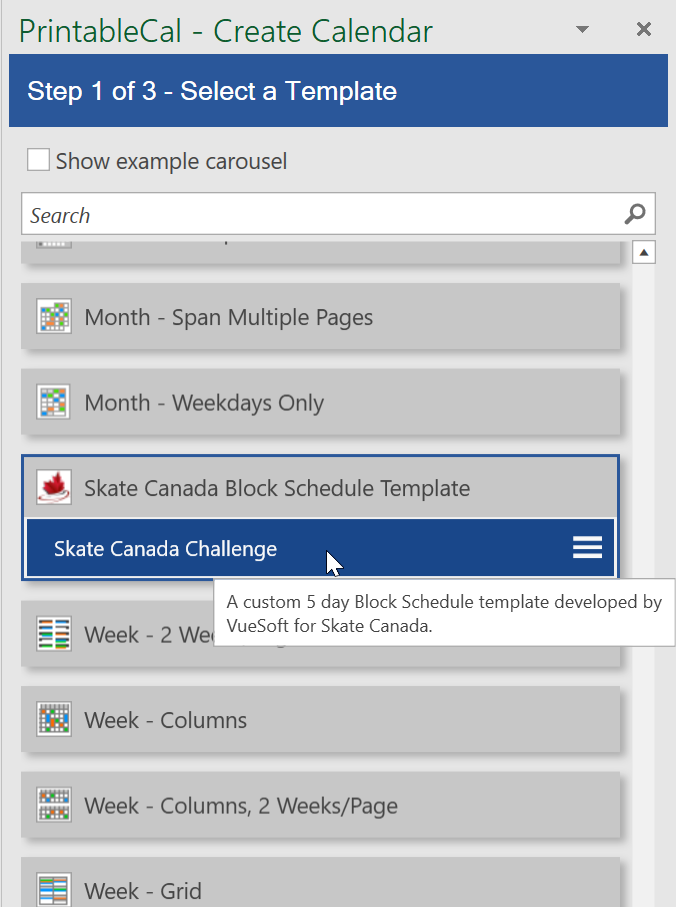Click the Skate Canada maple leaf icon
The height and width of the screenshot is (907, 676).
[54, 488]
